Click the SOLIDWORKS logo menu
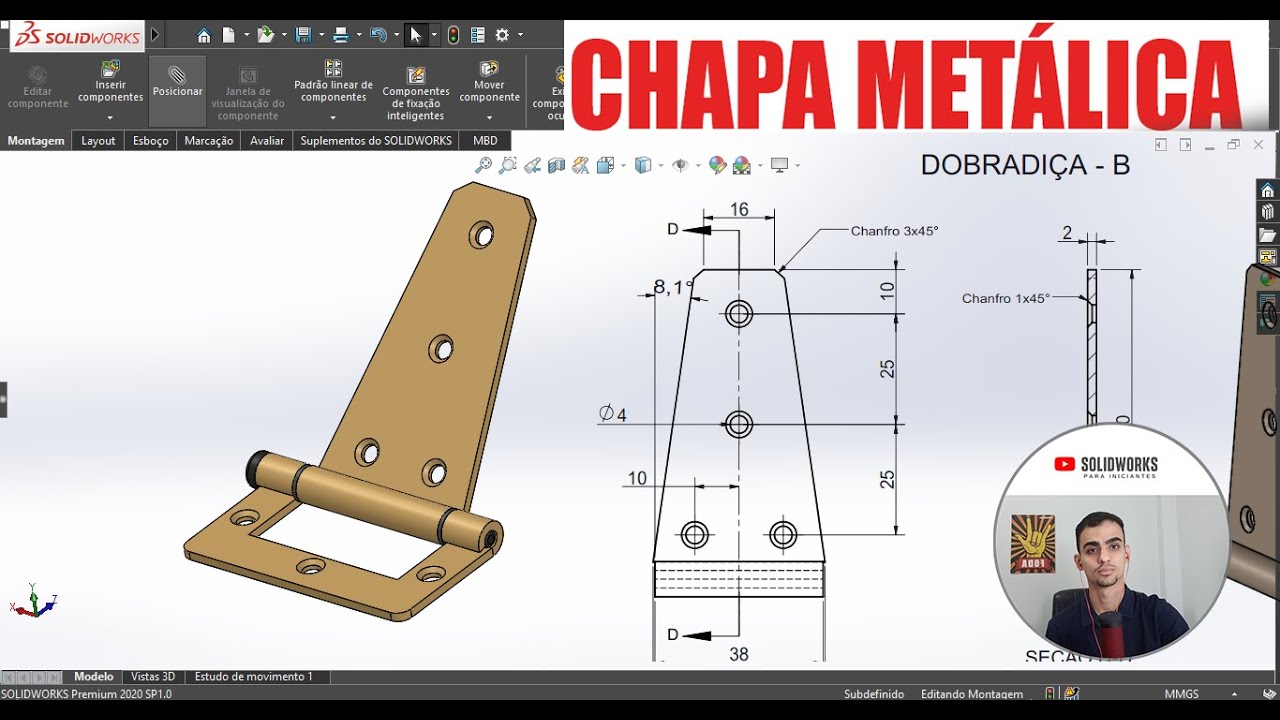The height and width of the screenshot is (720, 1280). (77, 36)
